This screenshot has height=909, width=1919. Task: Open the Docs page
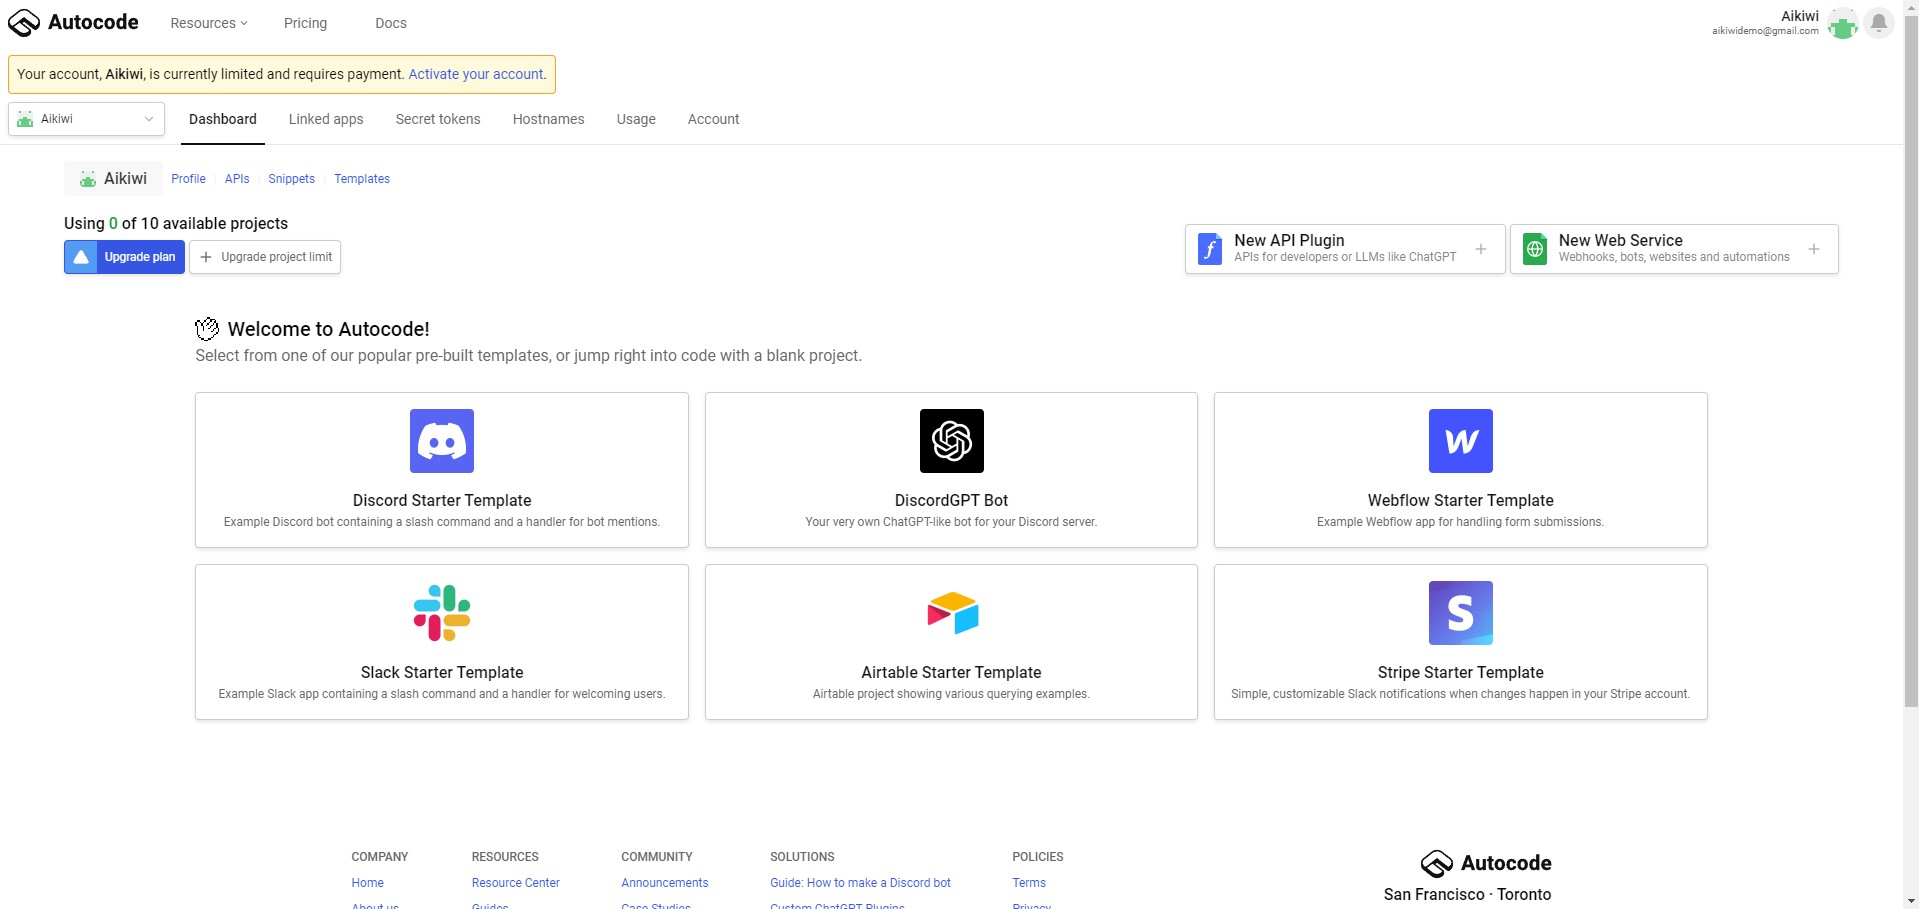[391, 23]
